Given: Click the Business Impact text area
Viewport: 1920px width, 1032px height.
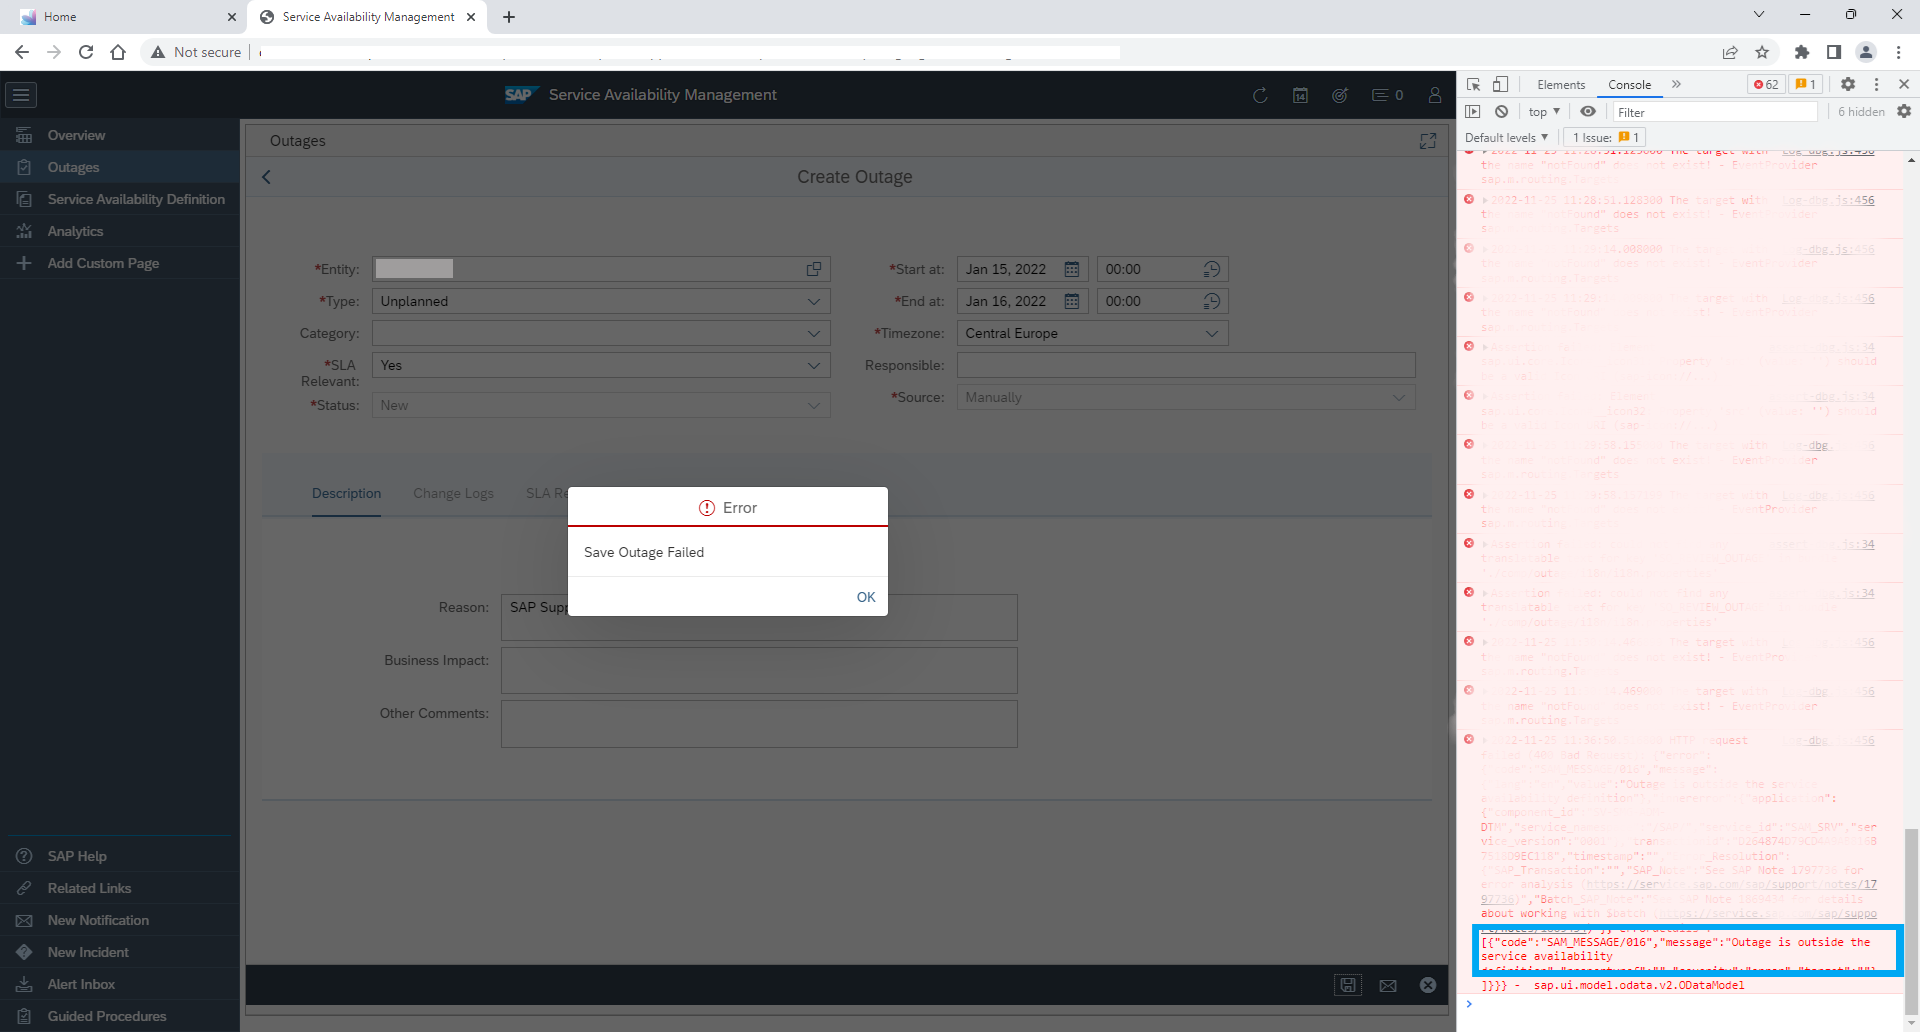Looking at the screenshot, I should (x=759, y=670).
